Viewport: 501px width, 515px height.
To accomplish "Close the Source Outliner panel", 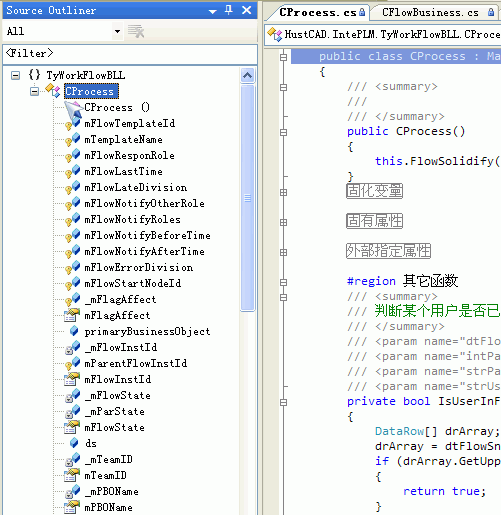I will click(247, 10).
